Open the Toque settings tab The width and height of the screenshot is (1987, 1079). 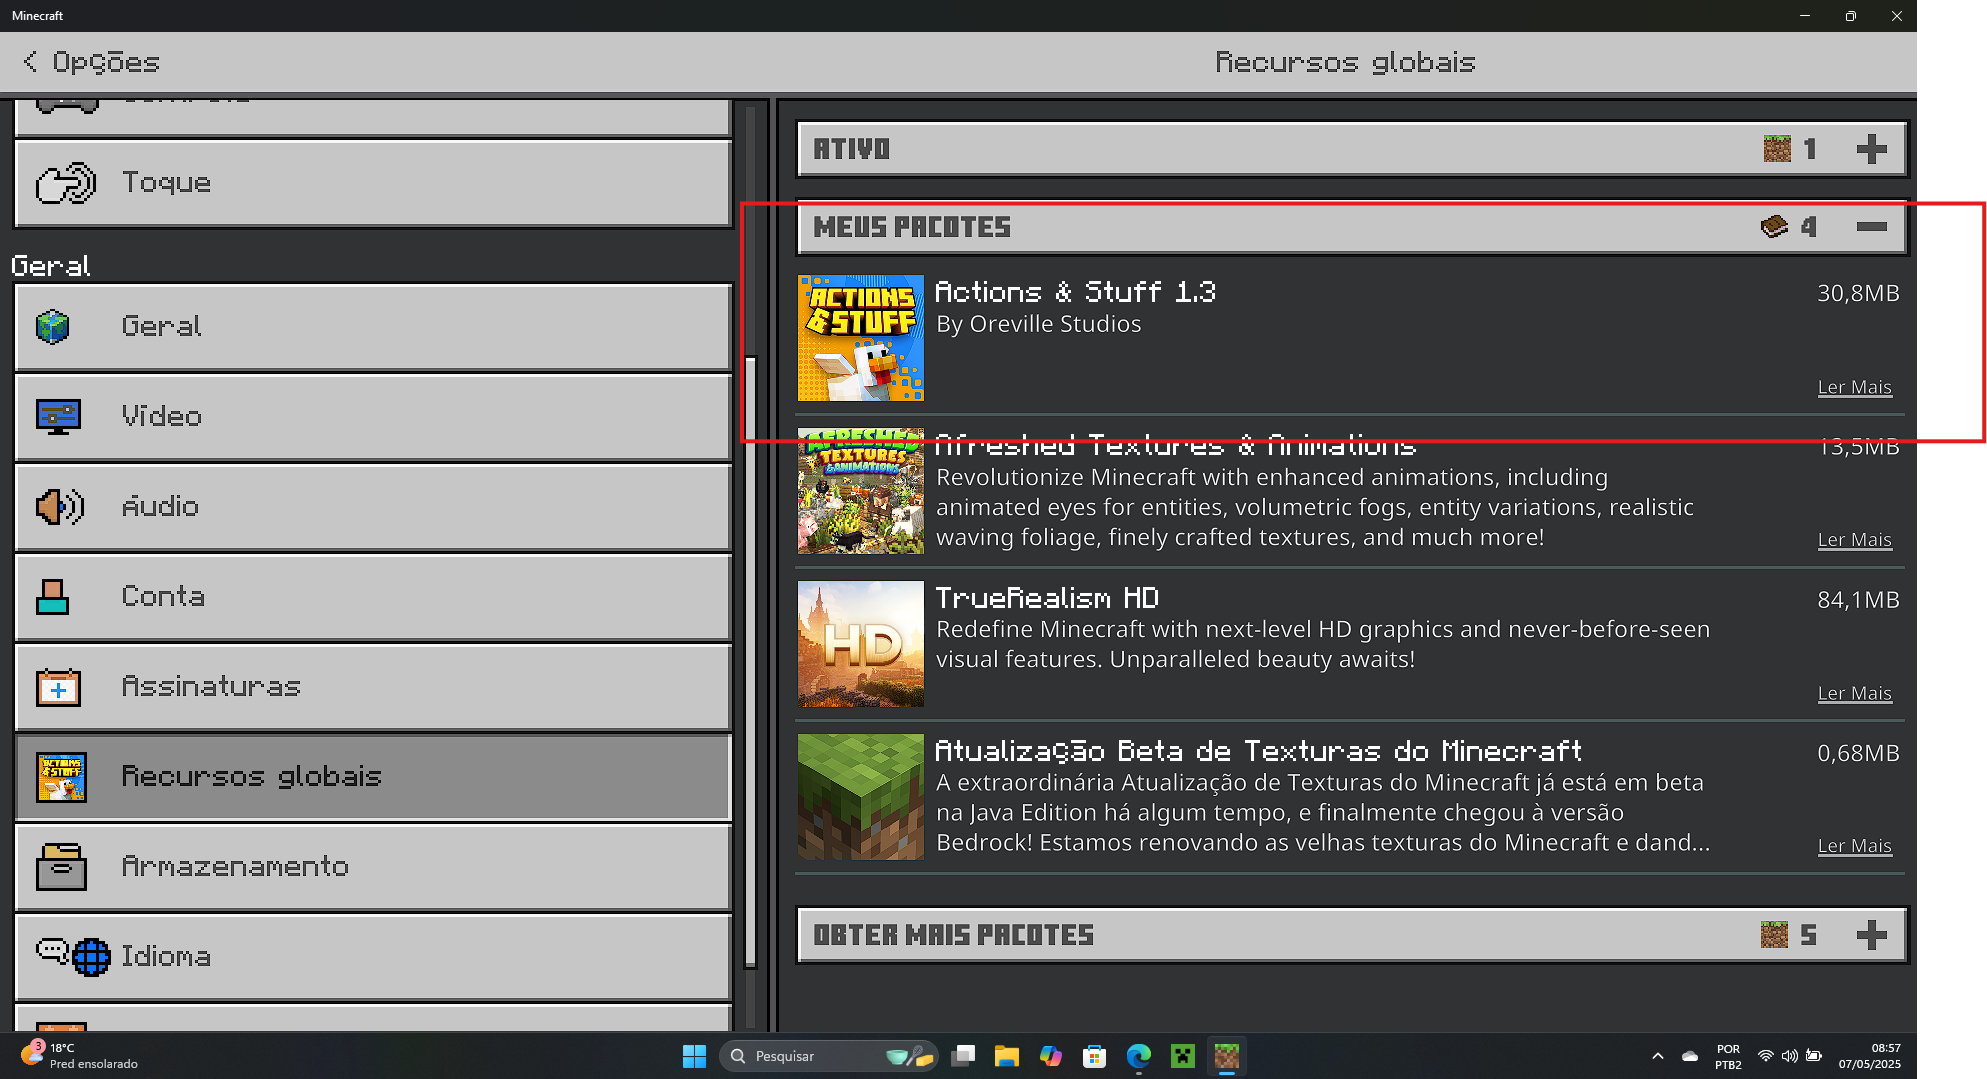click(372, 183)
